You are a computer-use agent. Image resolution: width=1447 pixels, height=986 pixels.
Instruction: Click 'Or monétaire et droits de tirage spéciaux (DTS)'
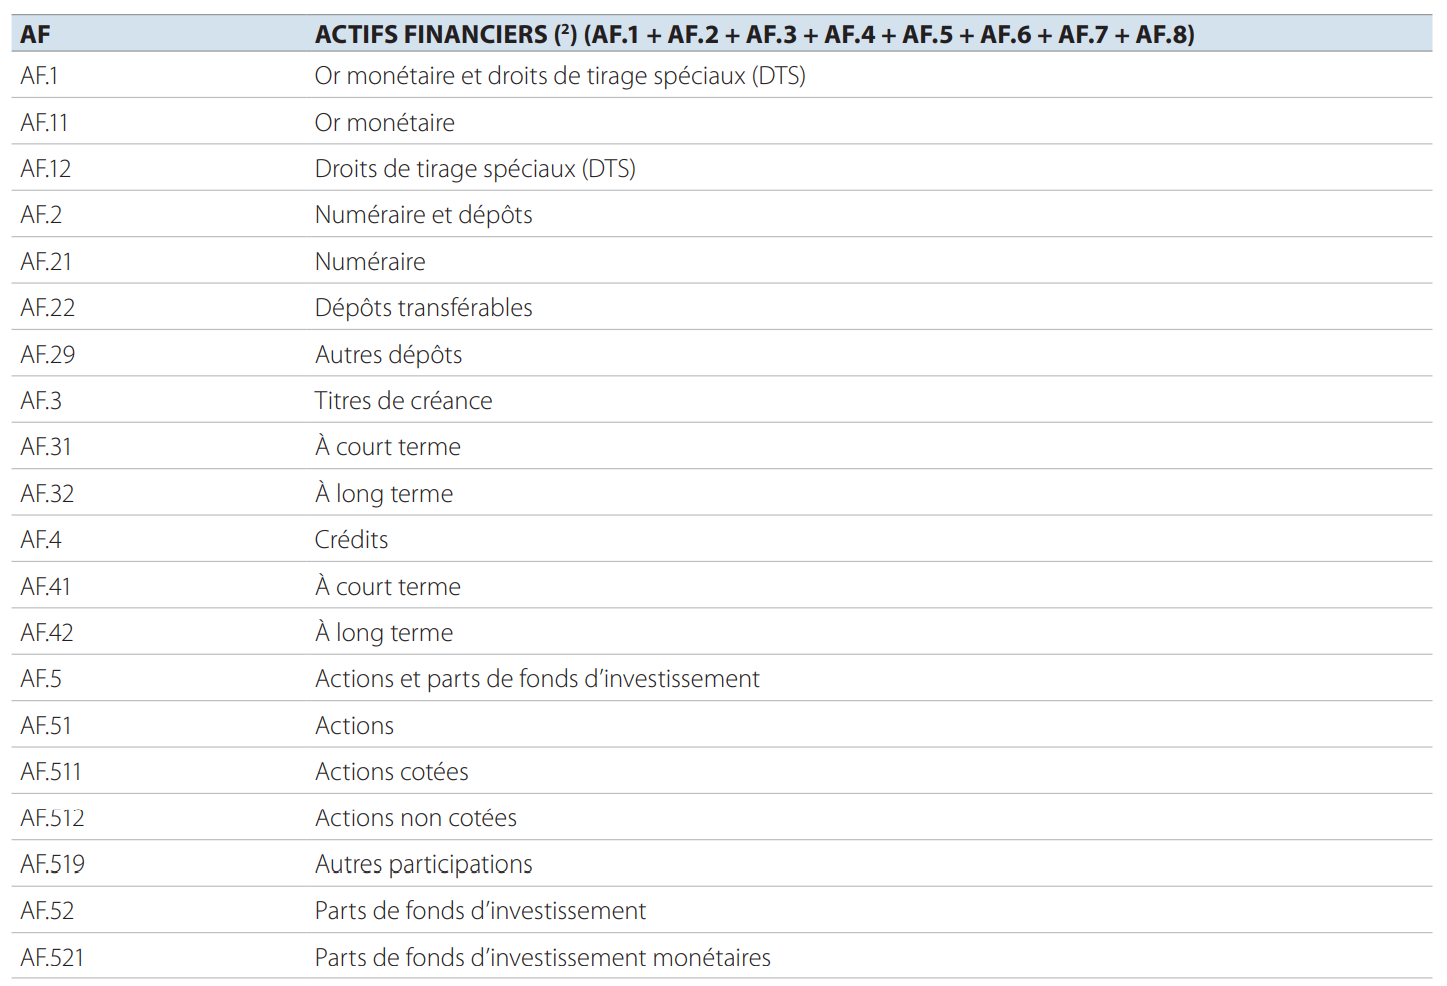click(560, 76)
